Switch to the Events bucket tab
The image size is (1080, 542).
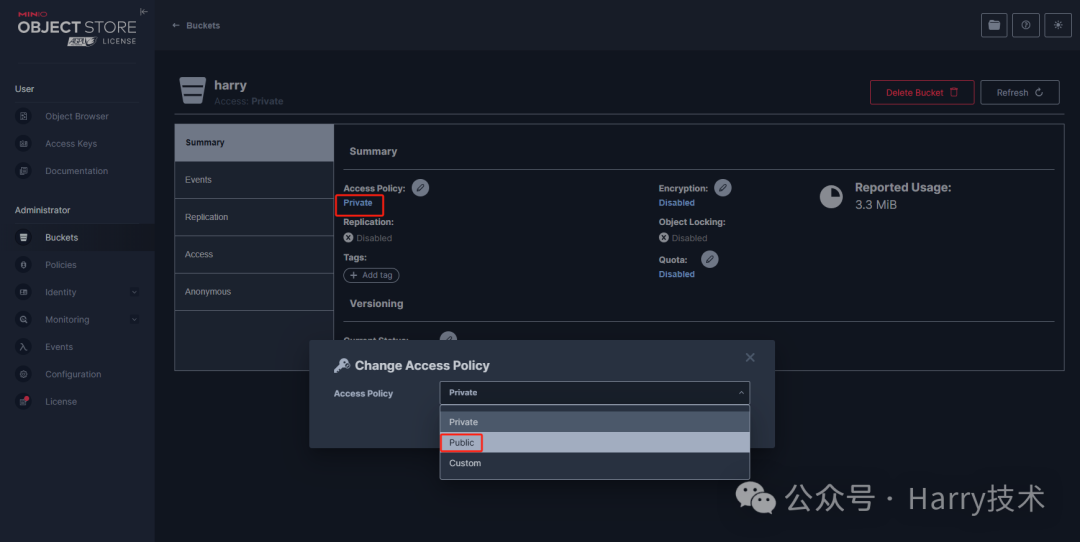pyautogui.click(x=198, y=180)
